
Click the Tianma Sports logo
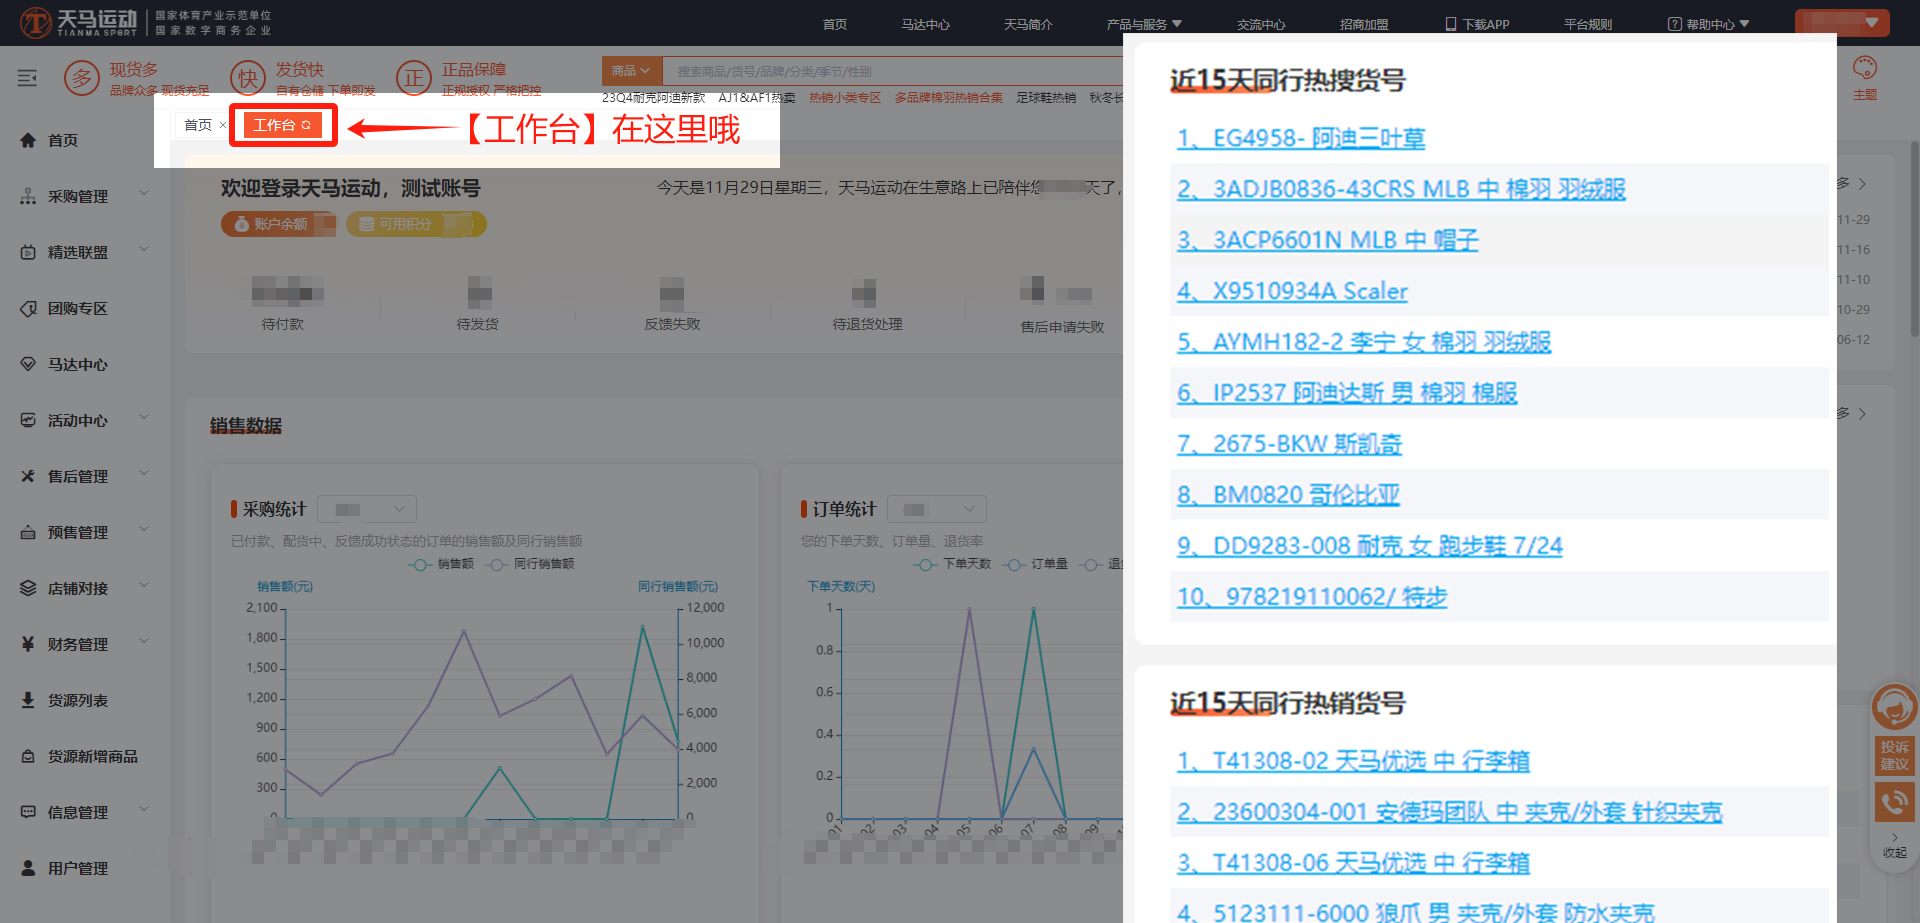point(78,22)
